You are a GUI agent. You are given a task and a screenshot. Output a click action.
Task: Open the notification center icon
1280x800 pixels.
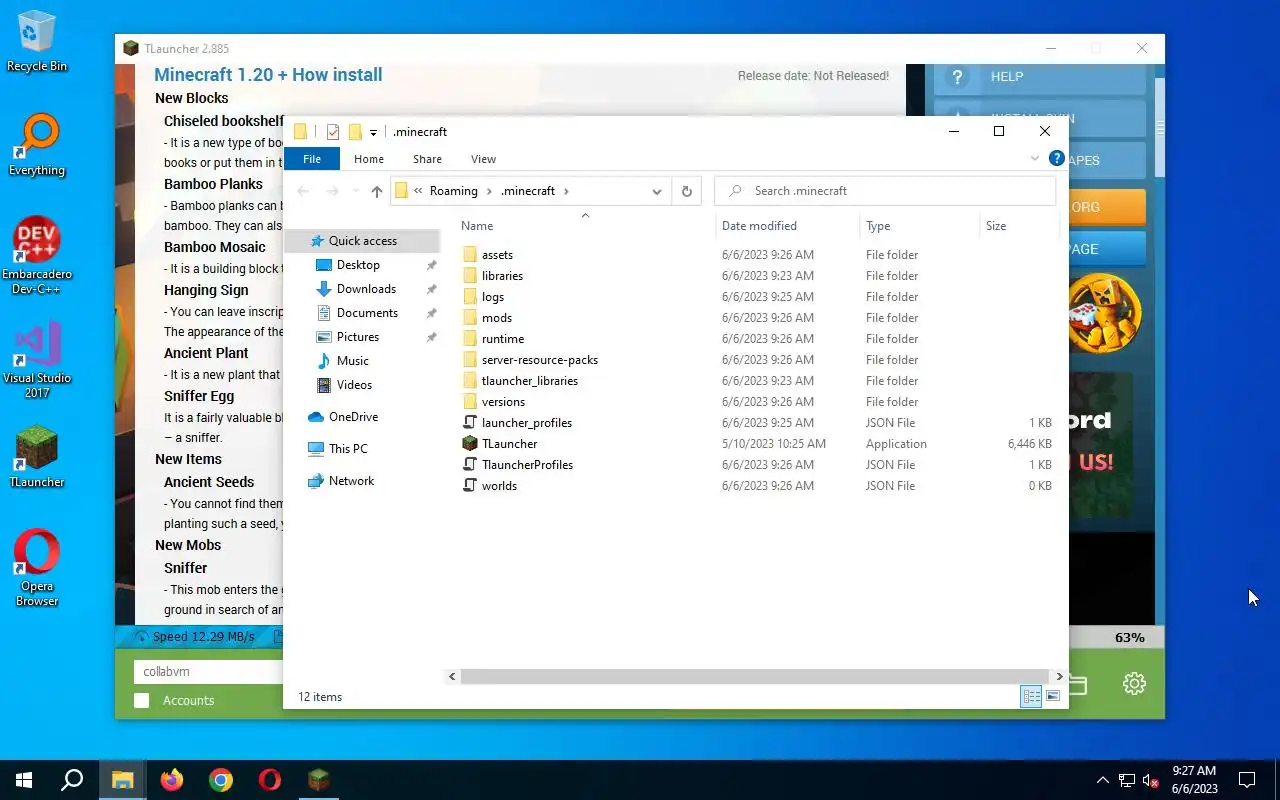coord(1247,780)
